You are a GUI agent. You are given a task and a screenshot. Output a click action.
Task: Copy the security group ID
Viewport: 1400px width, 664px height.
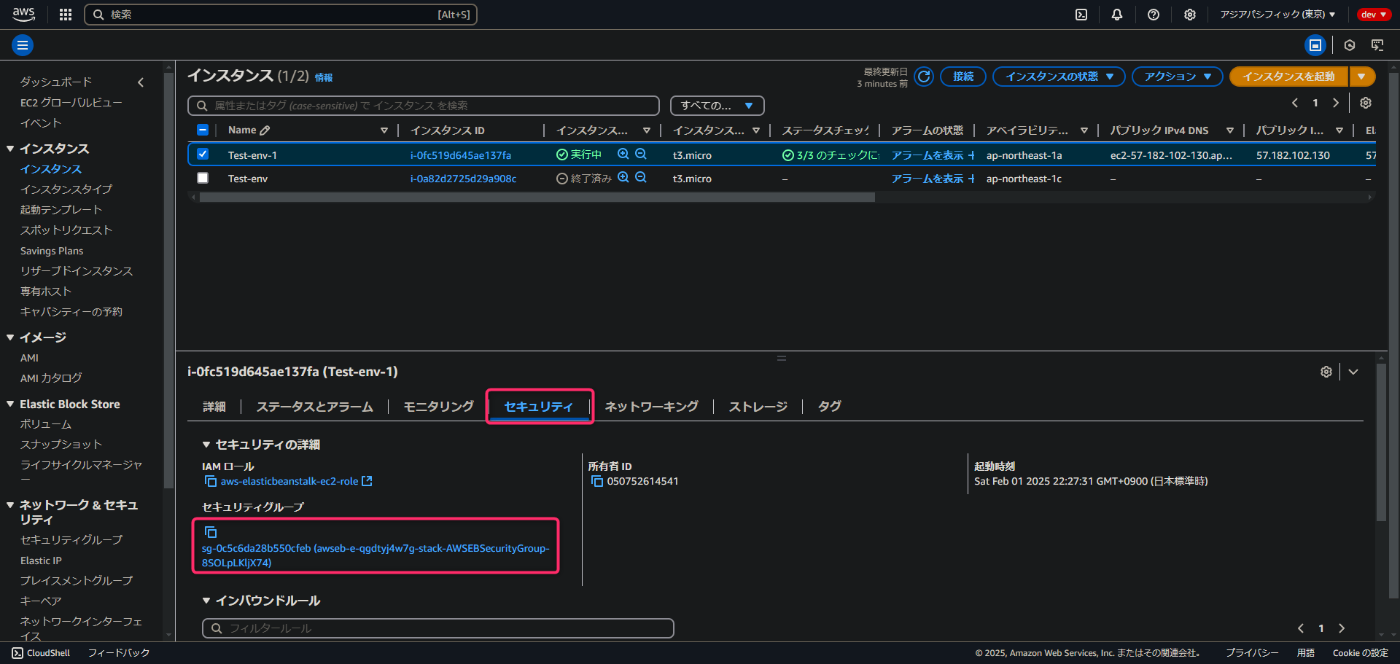(210, 532)
